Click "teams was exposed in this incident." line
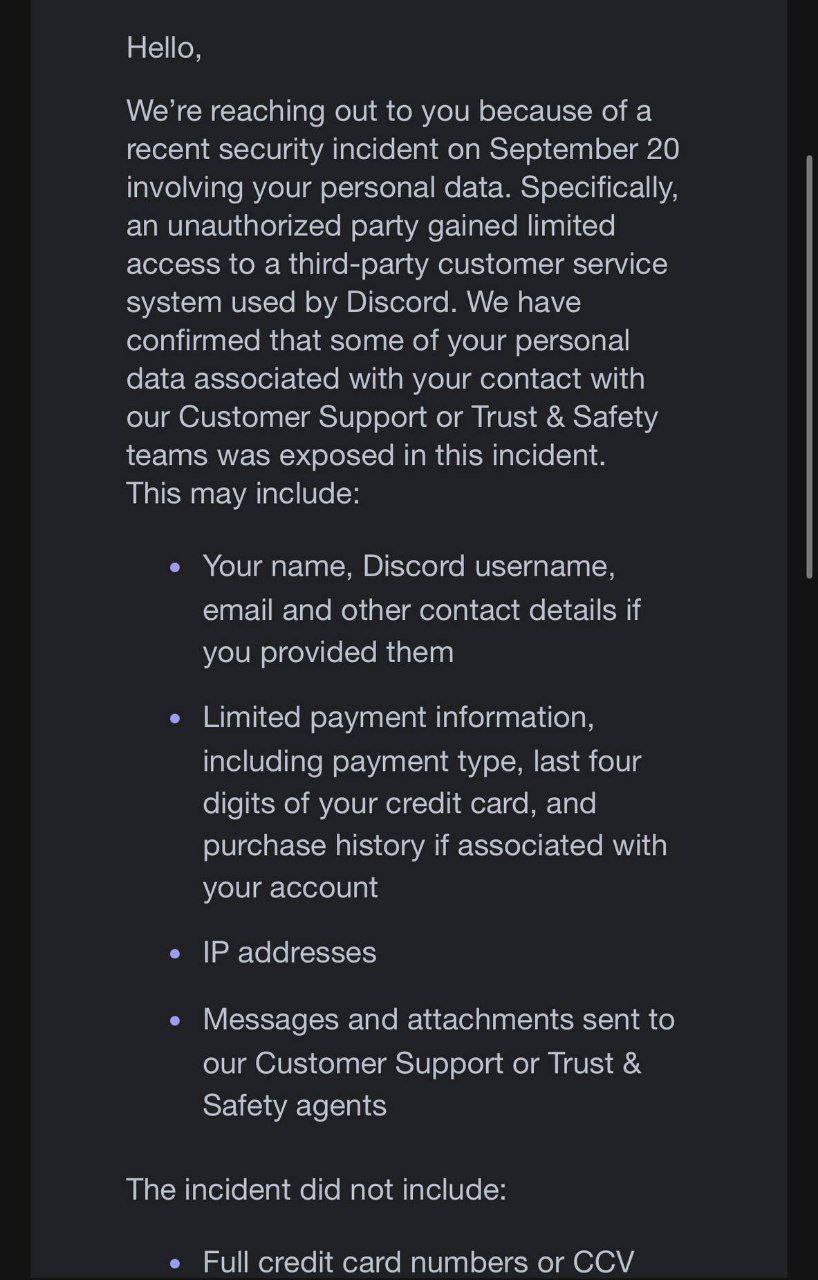 tap(366, 455)
